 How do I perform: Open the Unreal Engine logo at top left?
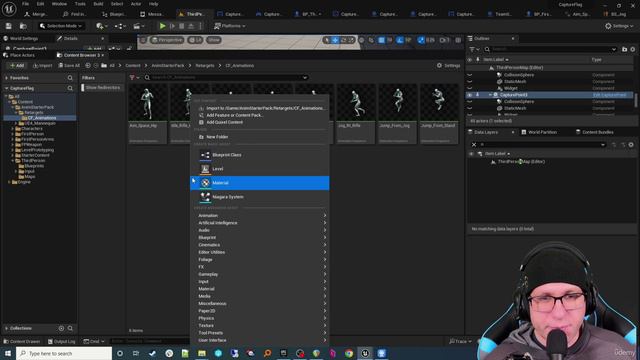click(9, 9)
